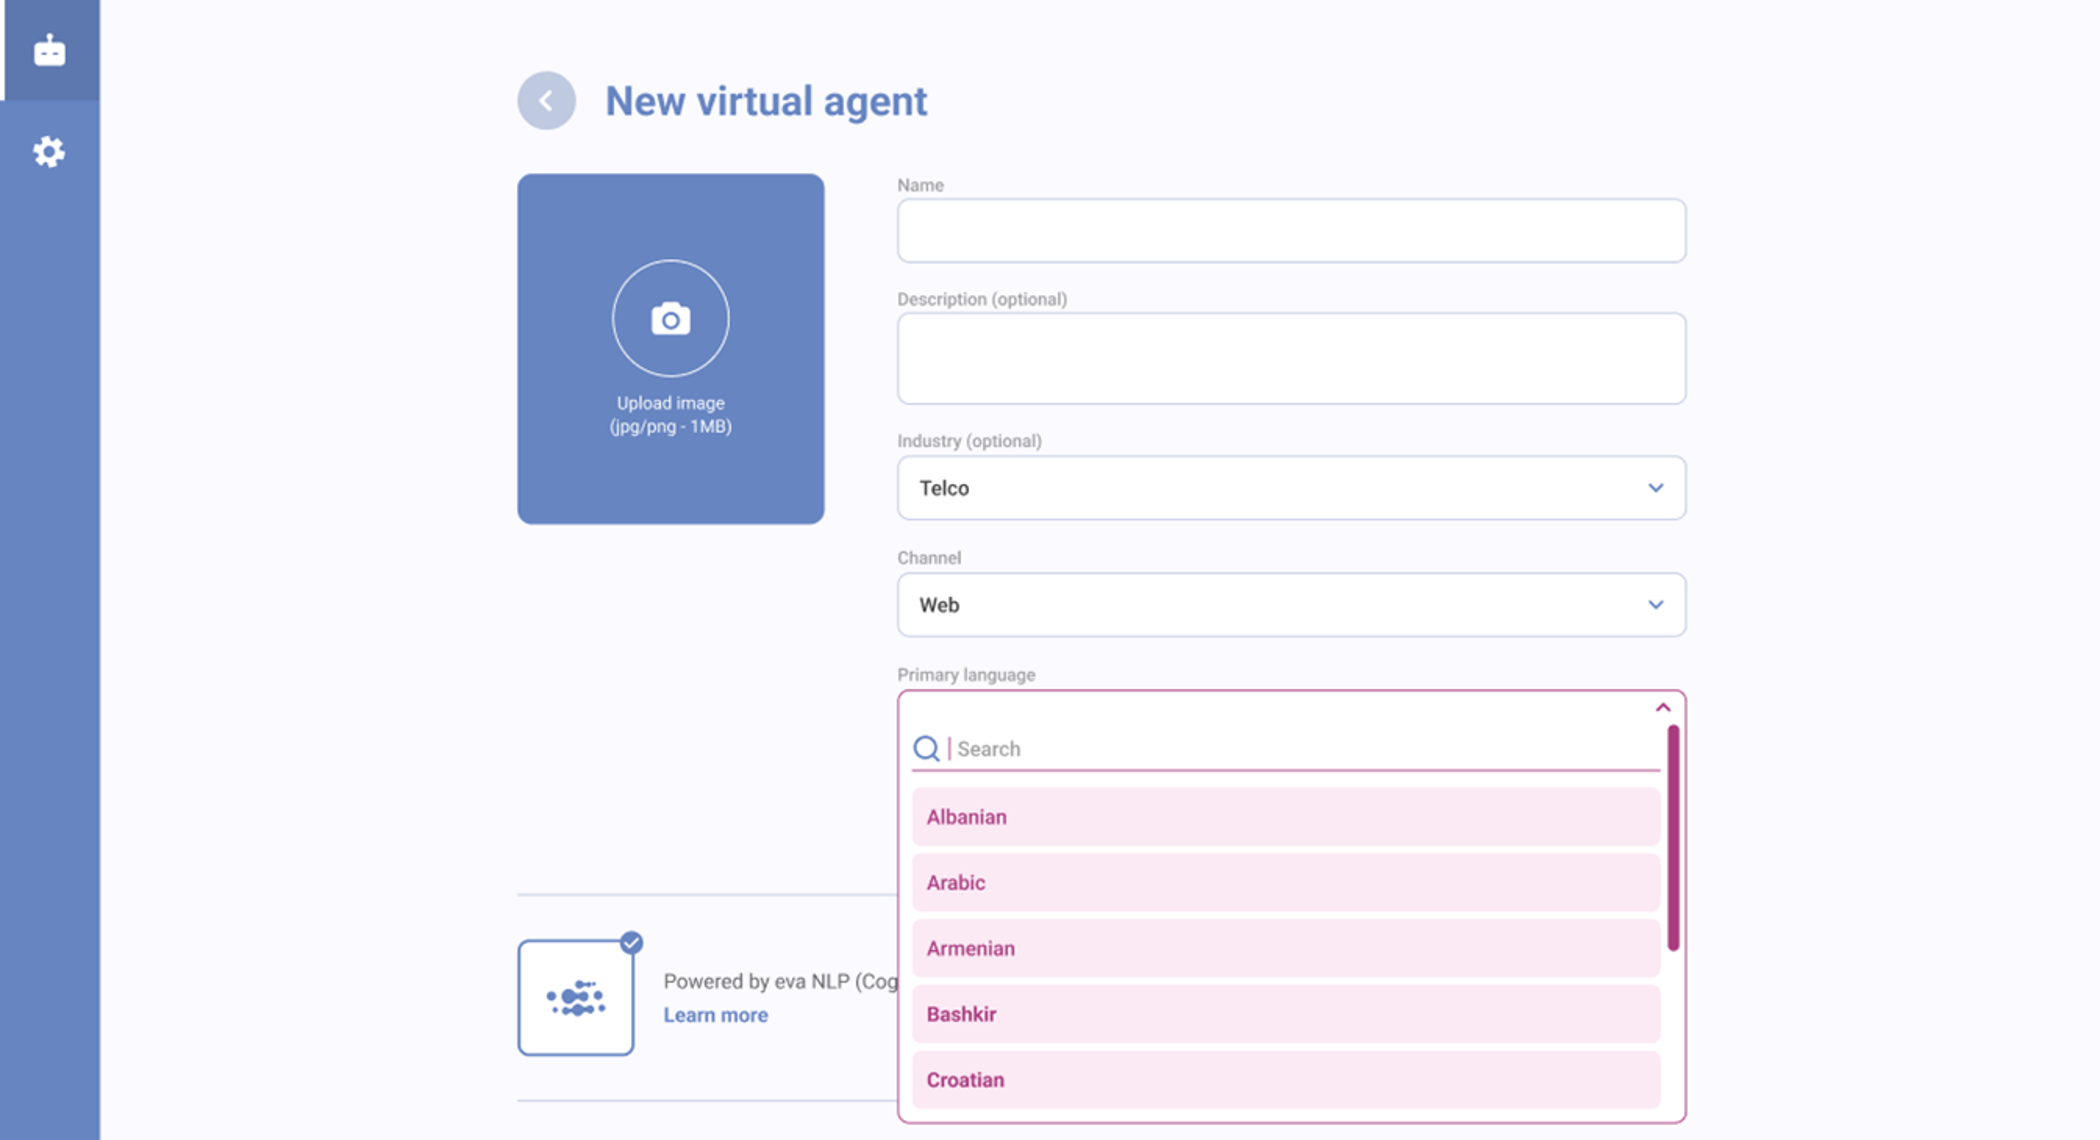Choose Arabic from language list
Viewport: 2100px width, 1140px height.
click(1286, 883)
